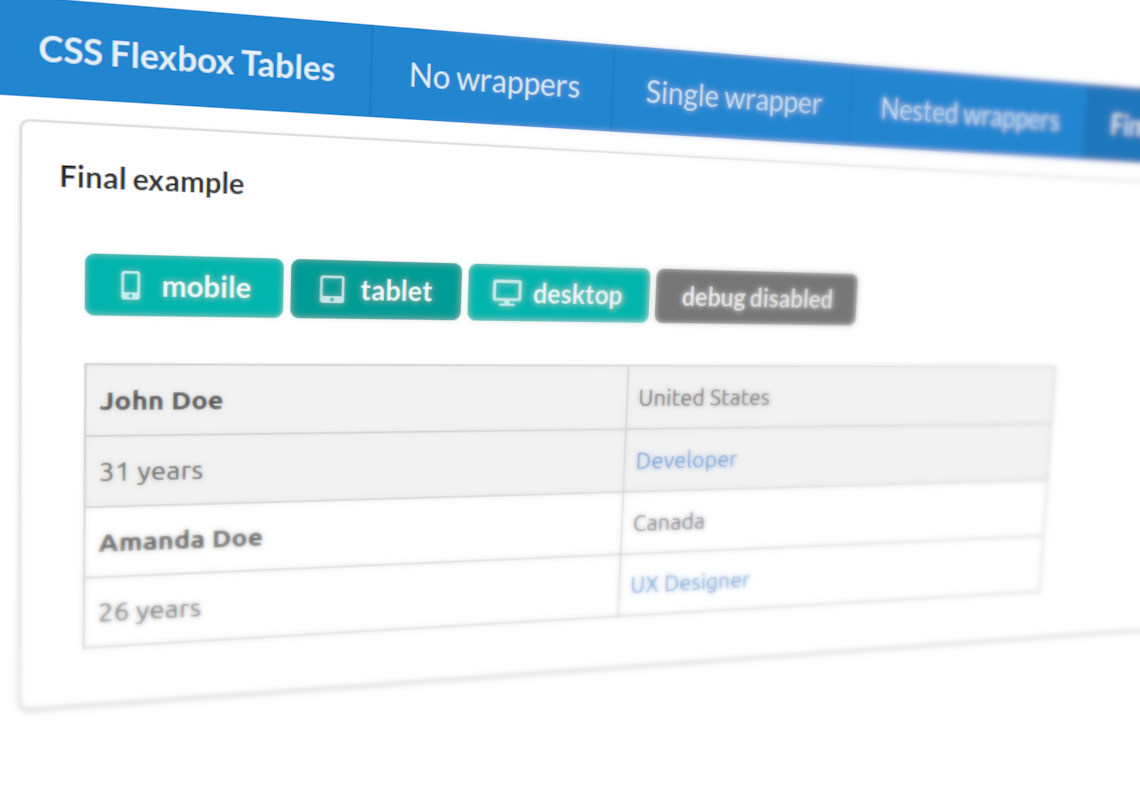
Task: Open the Developer link
Action: [x=686, y=460]
